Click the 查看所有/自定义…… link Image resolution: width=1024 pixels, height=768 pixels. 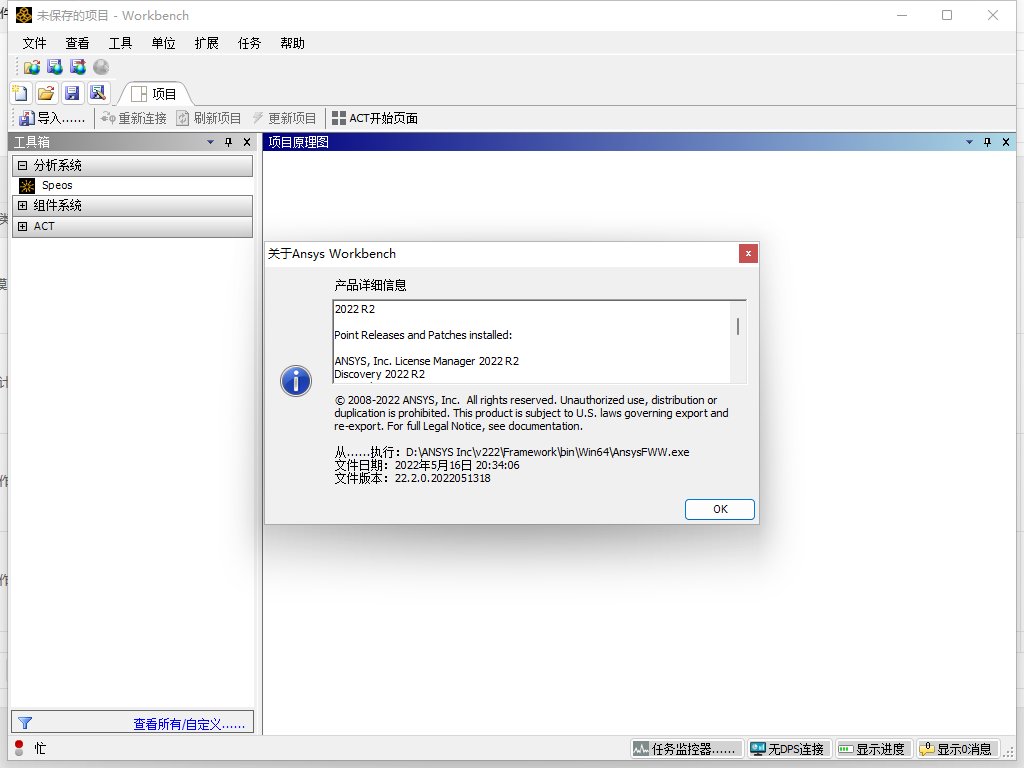coord(189,724)
